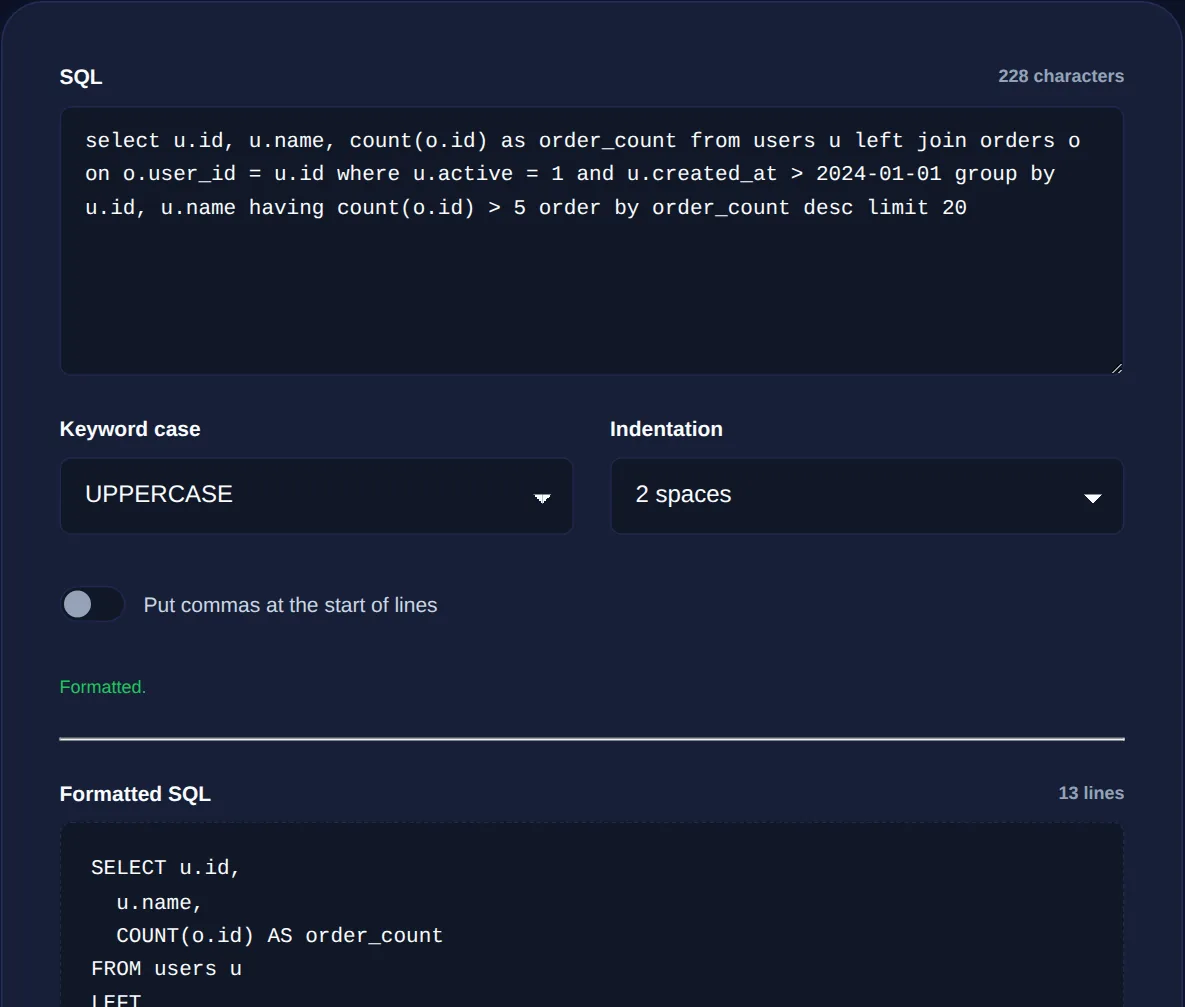Screen dimensions: 1185x1007
Task: Open the Keyword case dropdown
Action: click(x=316, y=496)
